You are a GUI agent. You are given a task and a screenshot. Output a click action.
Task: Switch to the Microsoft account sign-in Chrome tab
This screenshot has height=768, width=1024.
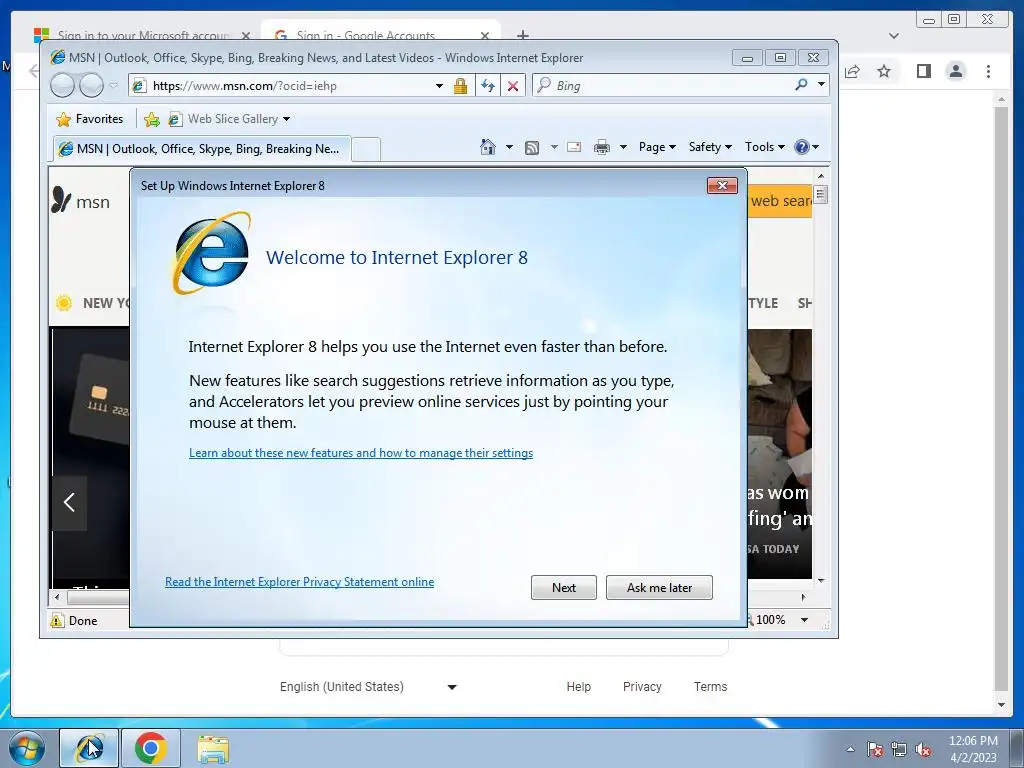142,35
